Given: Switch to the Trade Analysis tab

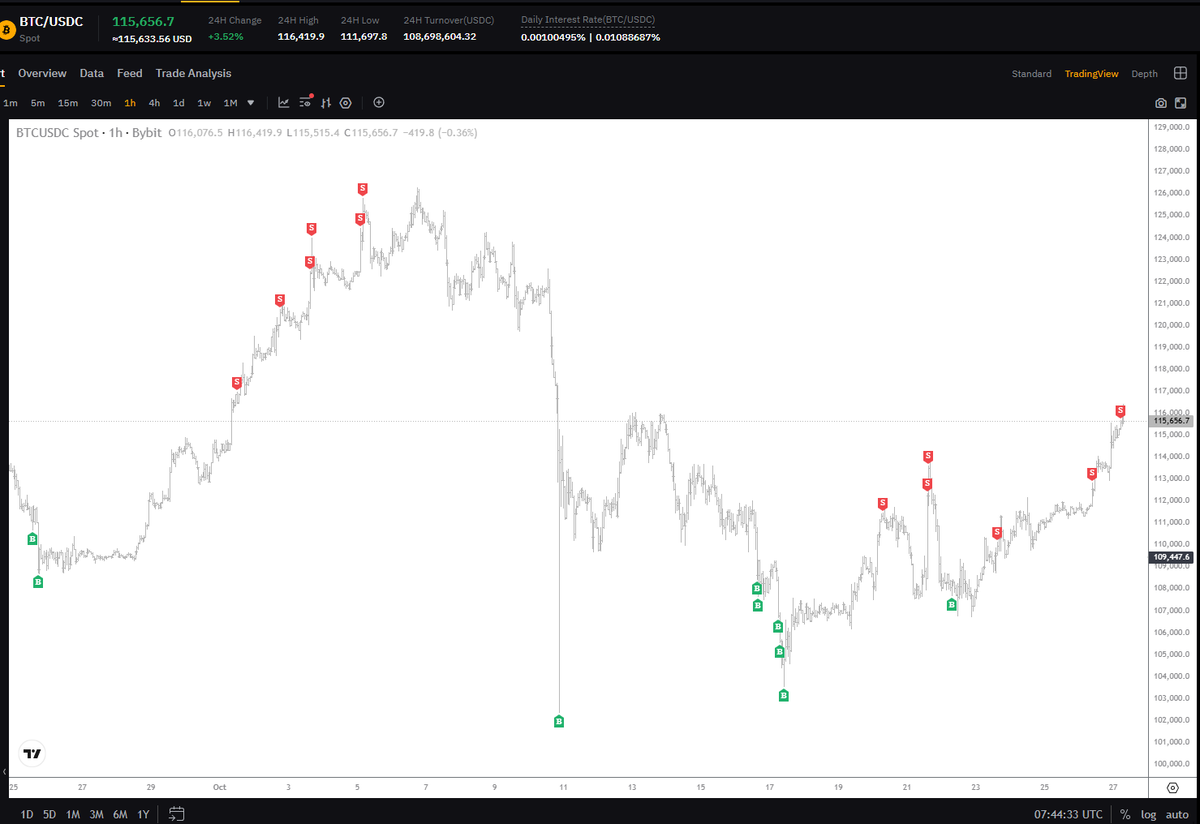Looking at the screenshot, I should [193, 73].
